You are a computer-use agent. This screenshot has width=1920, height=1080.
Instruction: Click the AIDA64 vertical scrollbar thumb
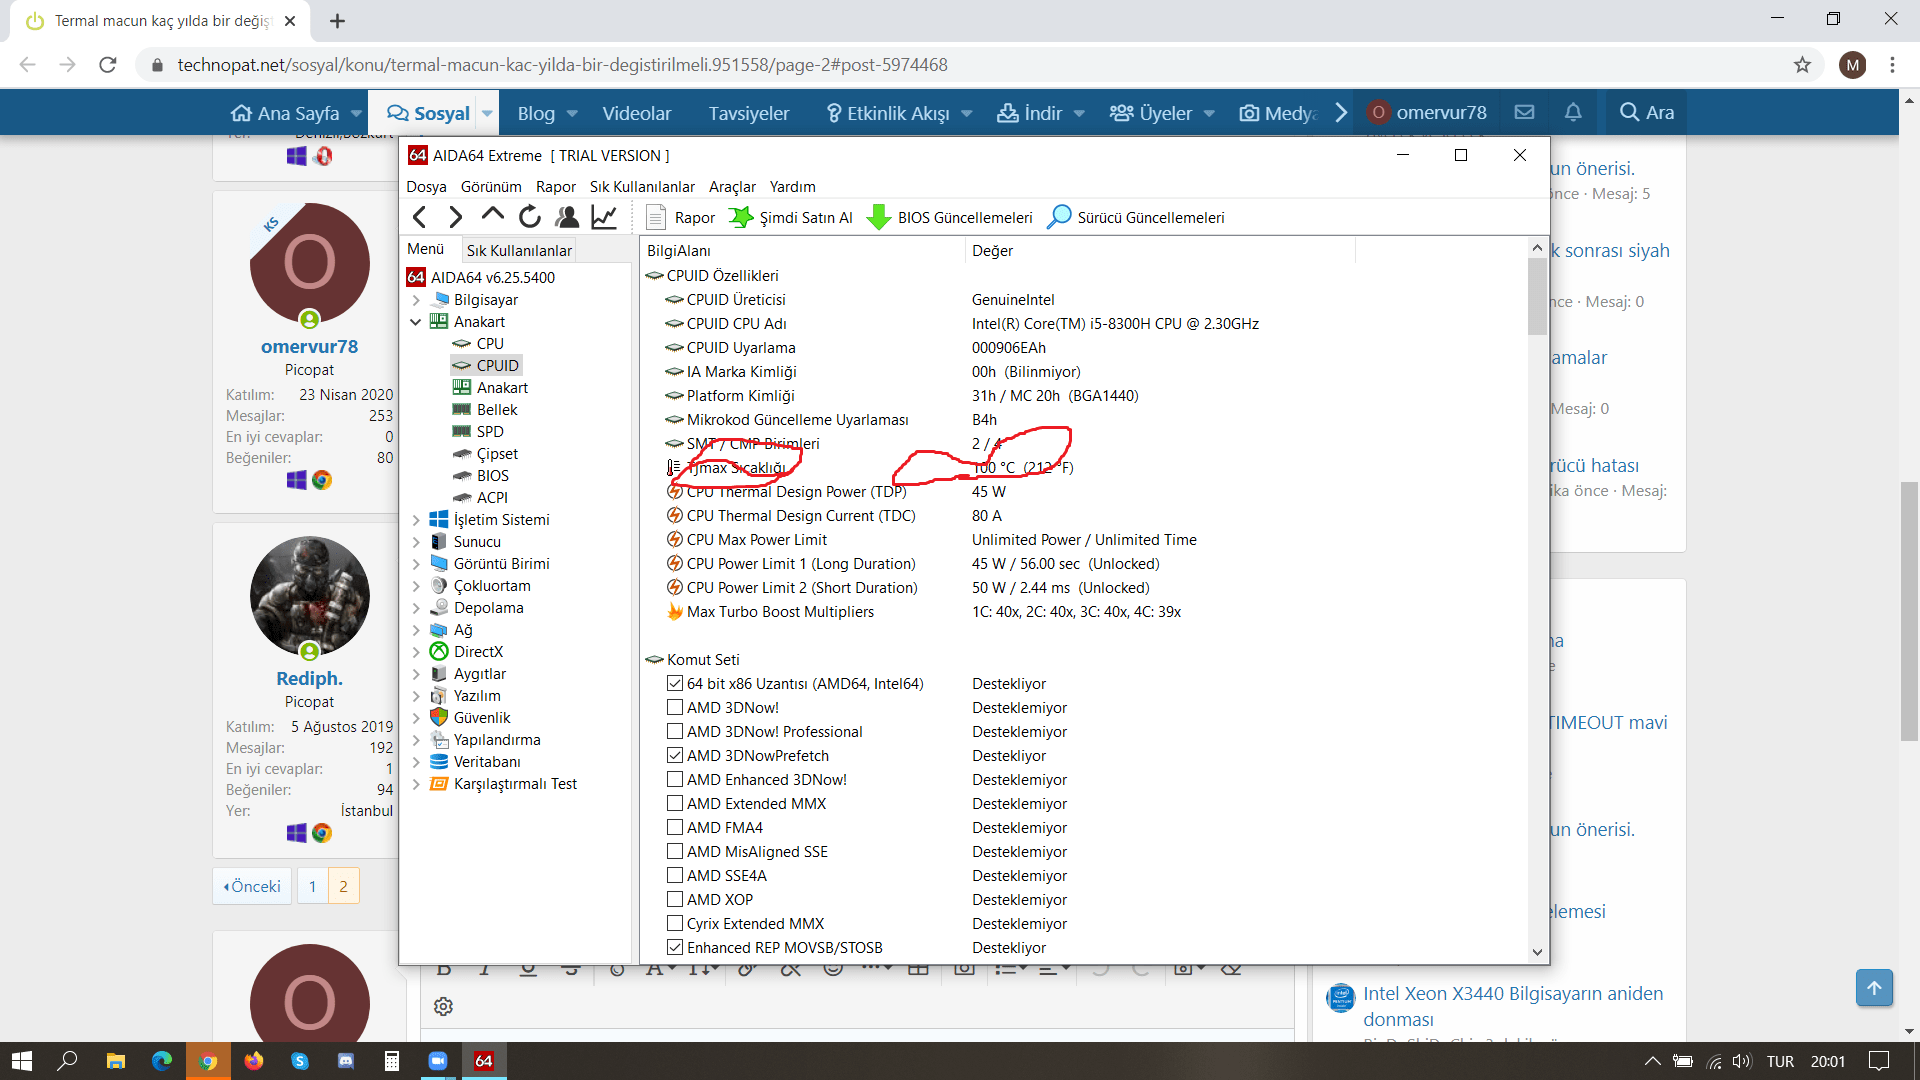coord(1537,296)
